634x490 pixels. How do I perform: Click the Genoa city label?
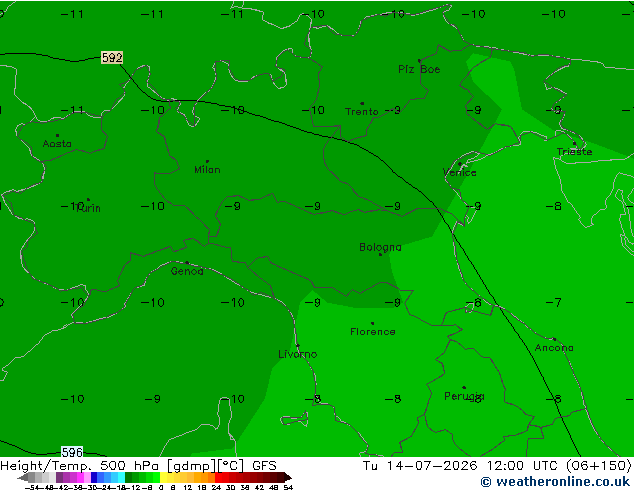pos(187,271)
